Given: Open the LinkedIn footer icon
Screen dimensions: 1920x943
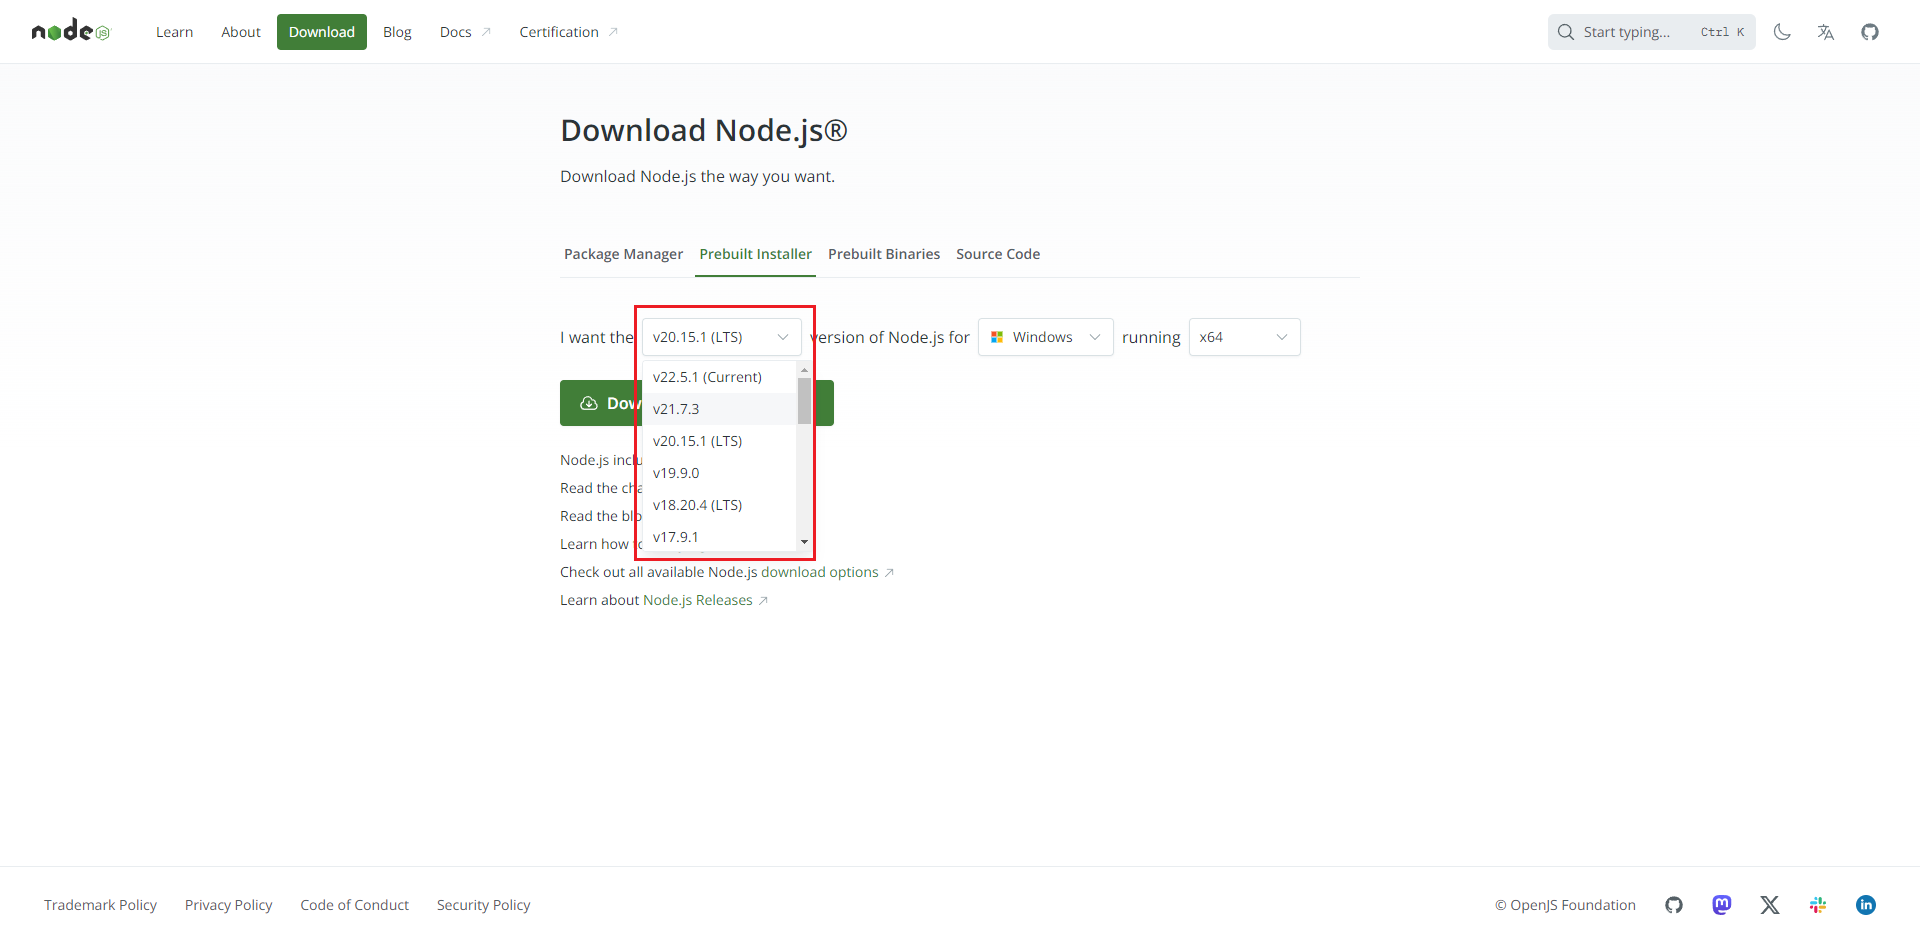Looking at the screenshot, I should pos(1866,905).
